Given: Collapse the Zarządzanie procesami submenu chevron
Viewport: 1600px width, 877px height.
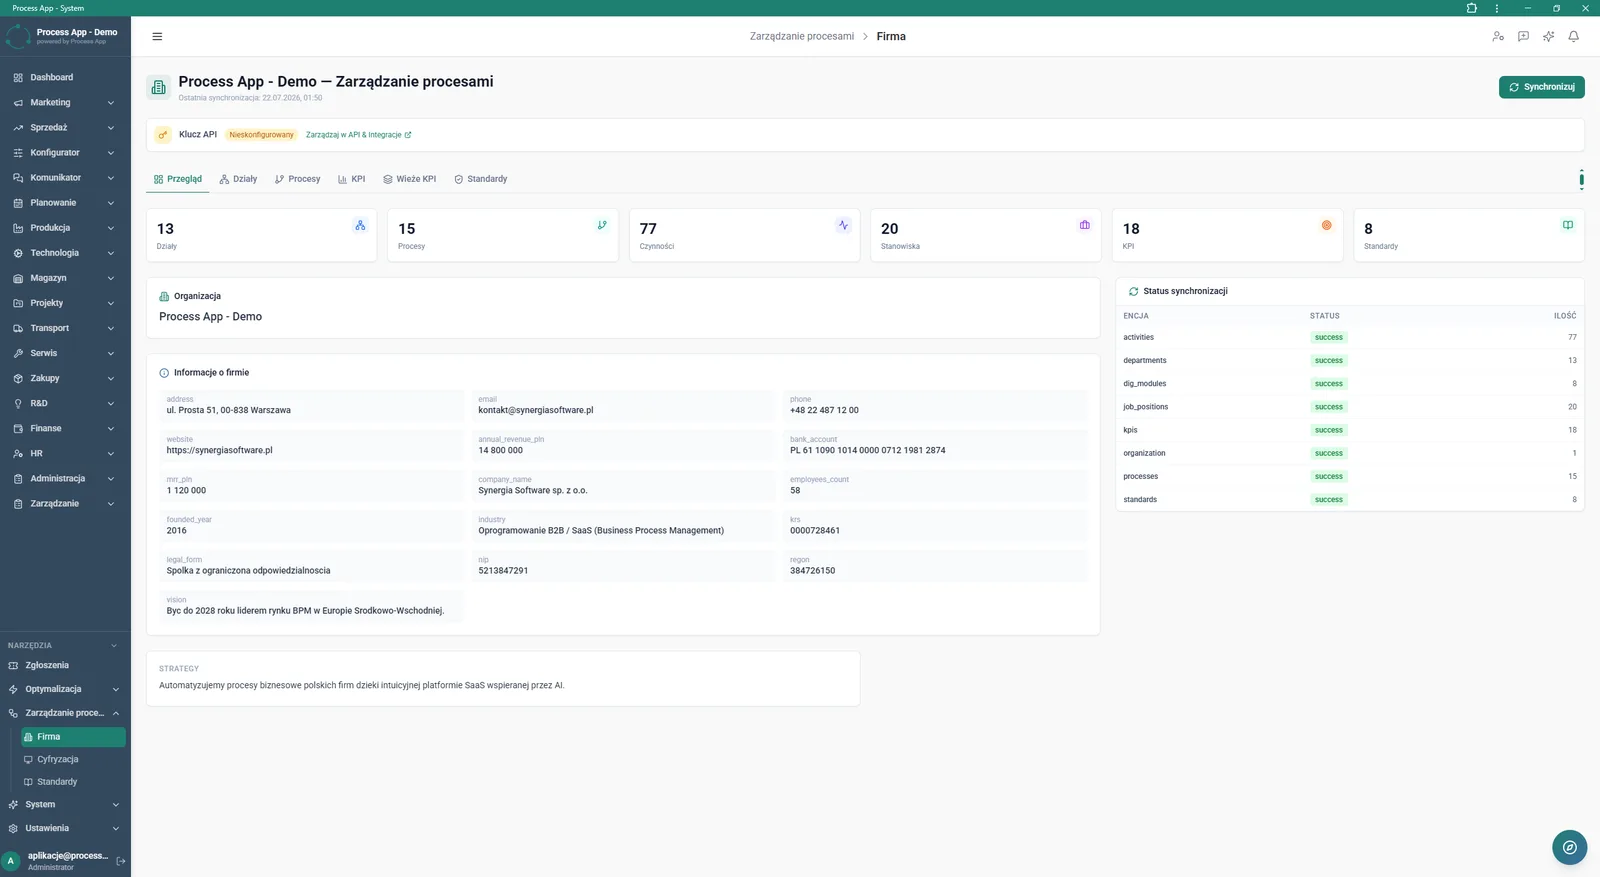Looking at the screenshot, I should pyautogui.click(x=116, y=714).
